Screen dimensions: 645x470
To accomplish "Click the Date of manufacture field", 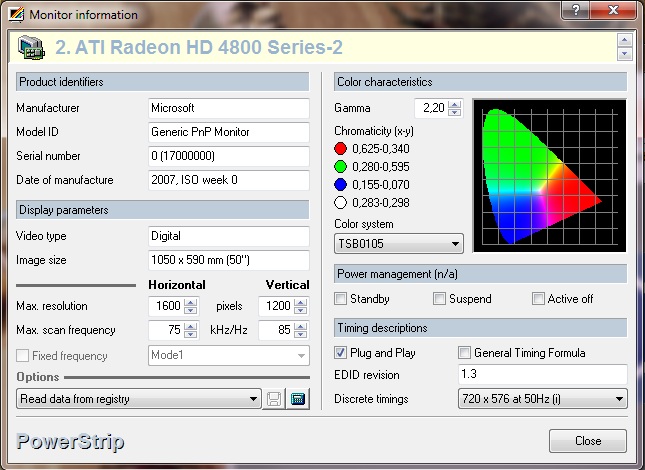I will tap(229, 180).
